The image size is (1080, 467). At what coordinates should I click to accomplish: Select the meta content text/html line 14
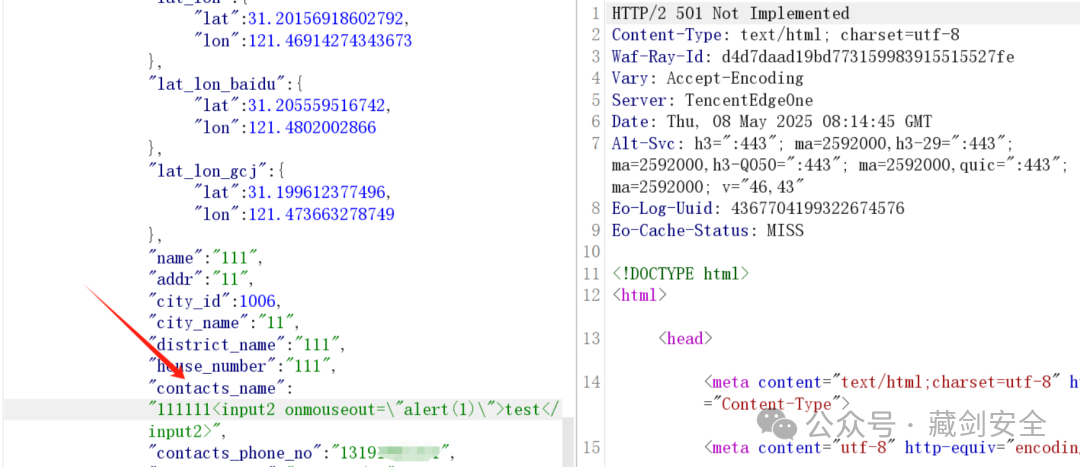[891, 382]
